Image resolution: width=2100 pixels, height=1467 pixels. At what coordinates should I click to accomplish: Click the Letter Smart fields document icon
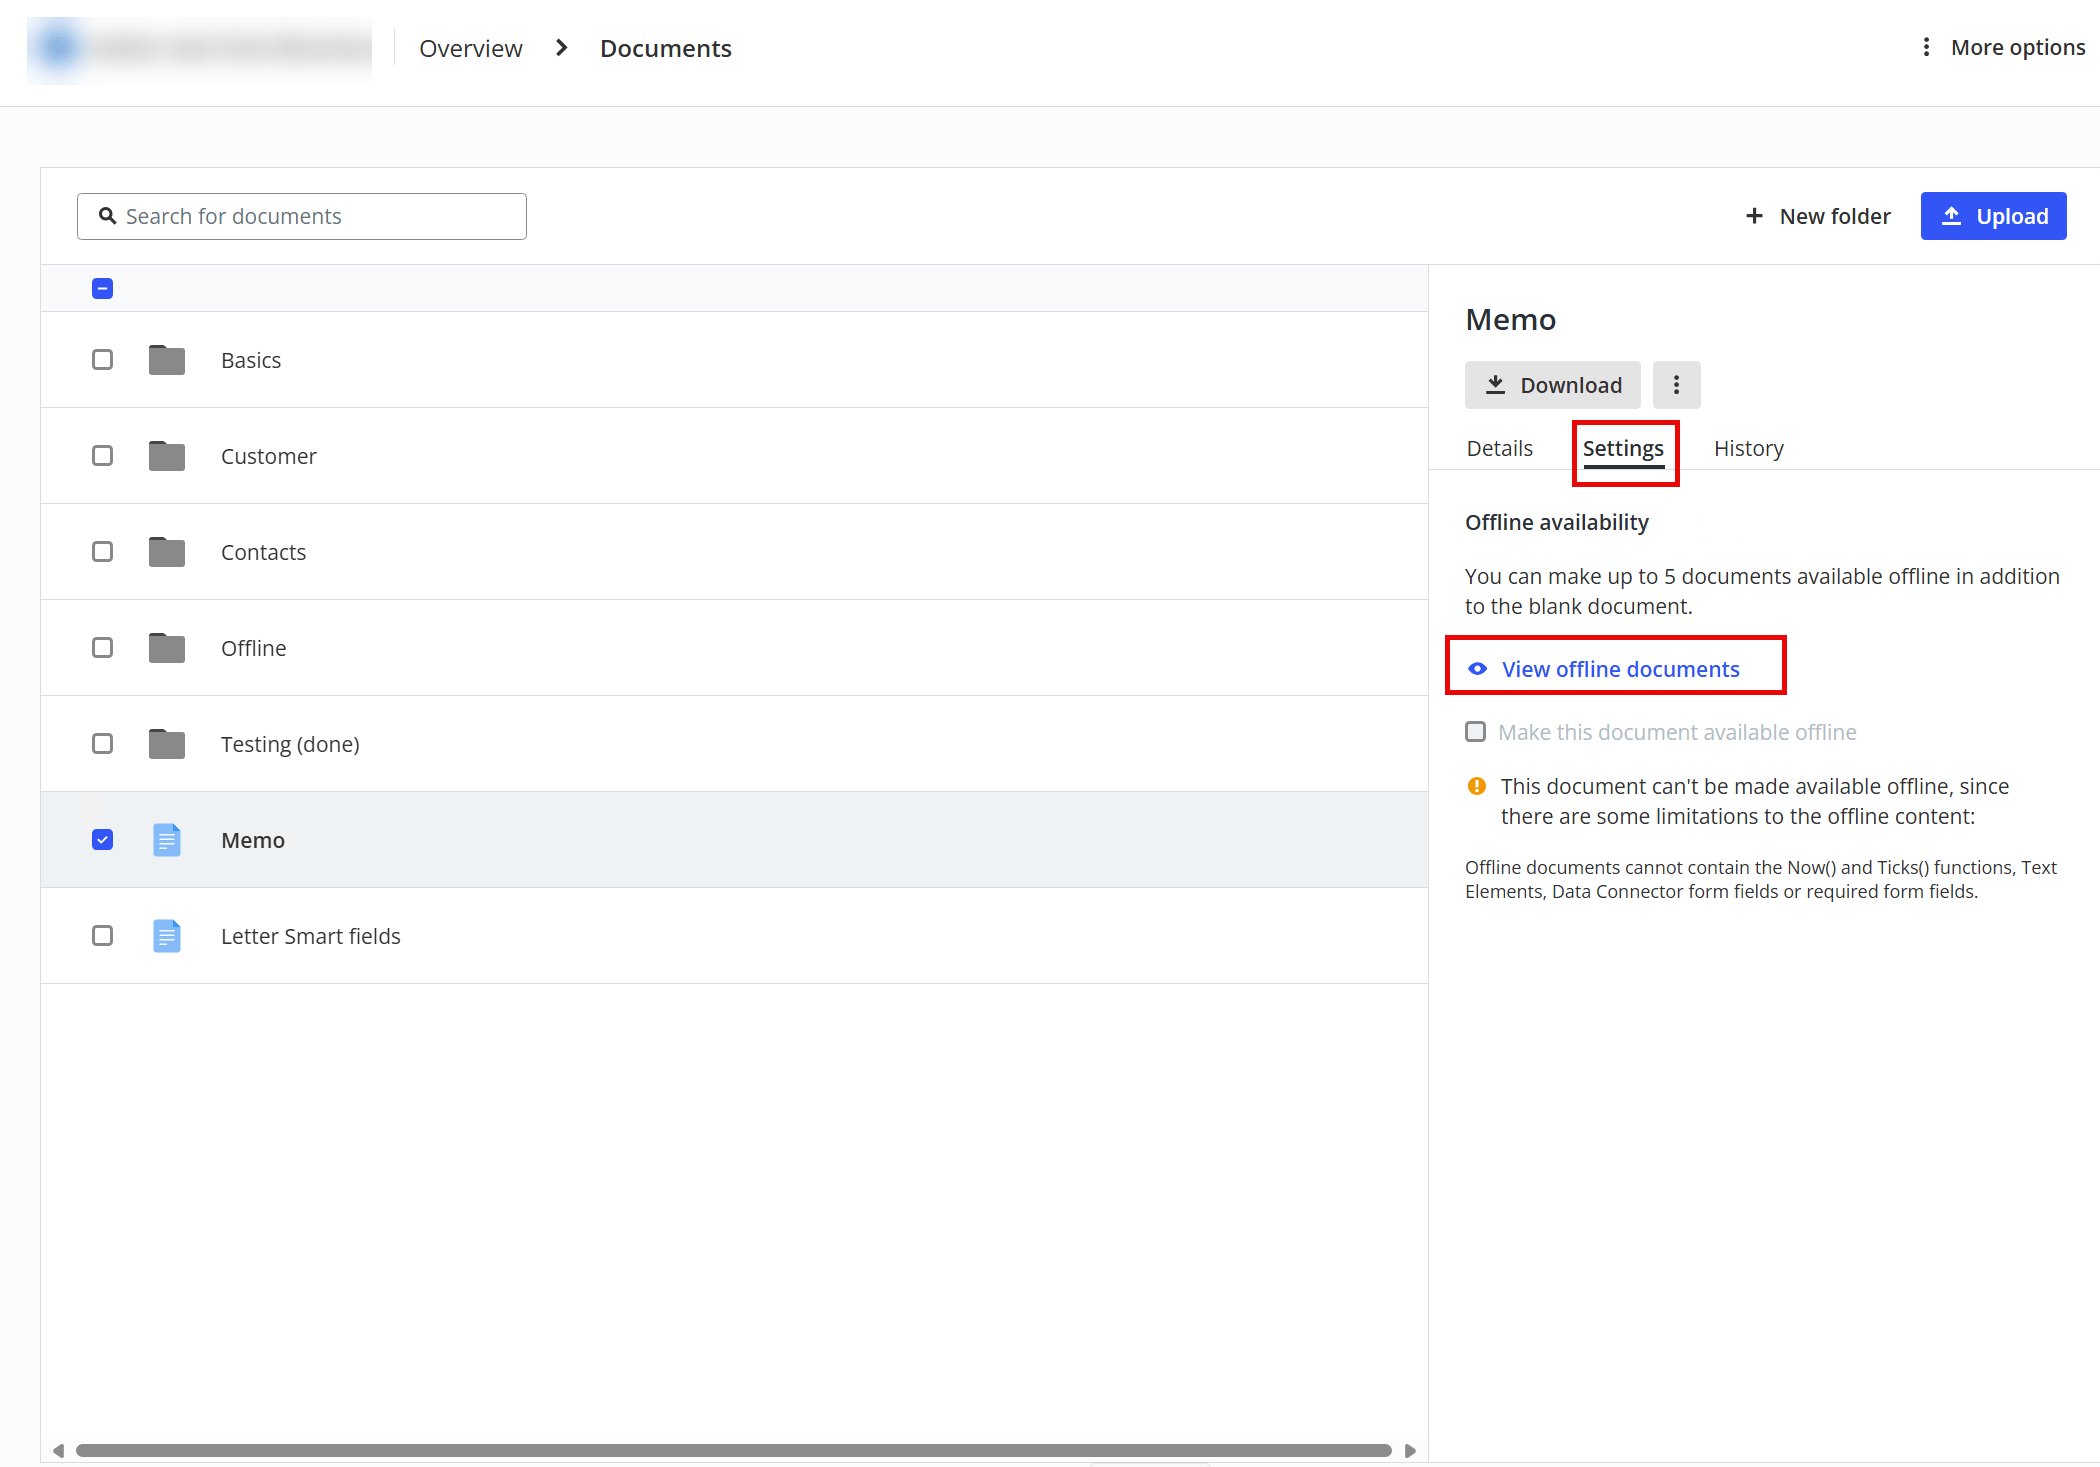166,936
